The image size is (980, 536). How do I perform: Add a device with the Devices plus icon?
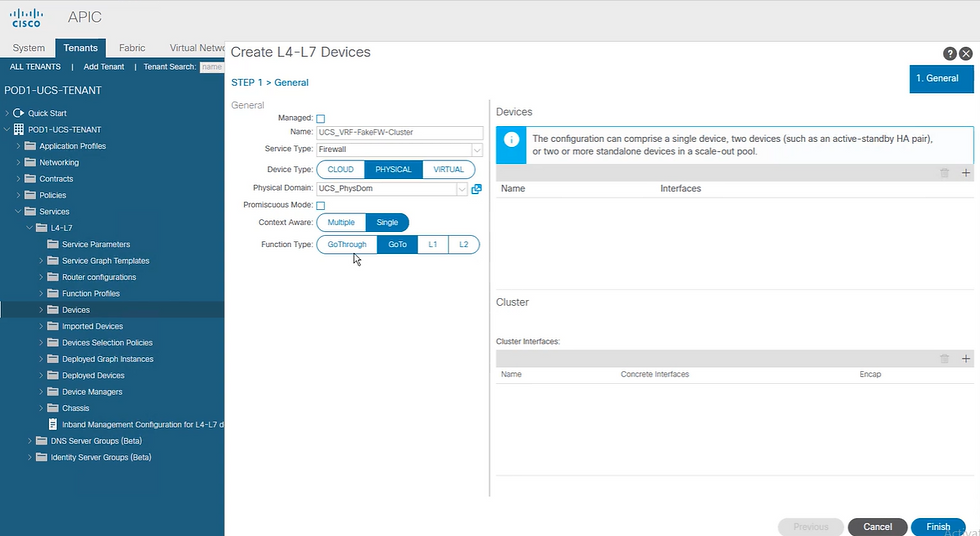coord(966,173)
